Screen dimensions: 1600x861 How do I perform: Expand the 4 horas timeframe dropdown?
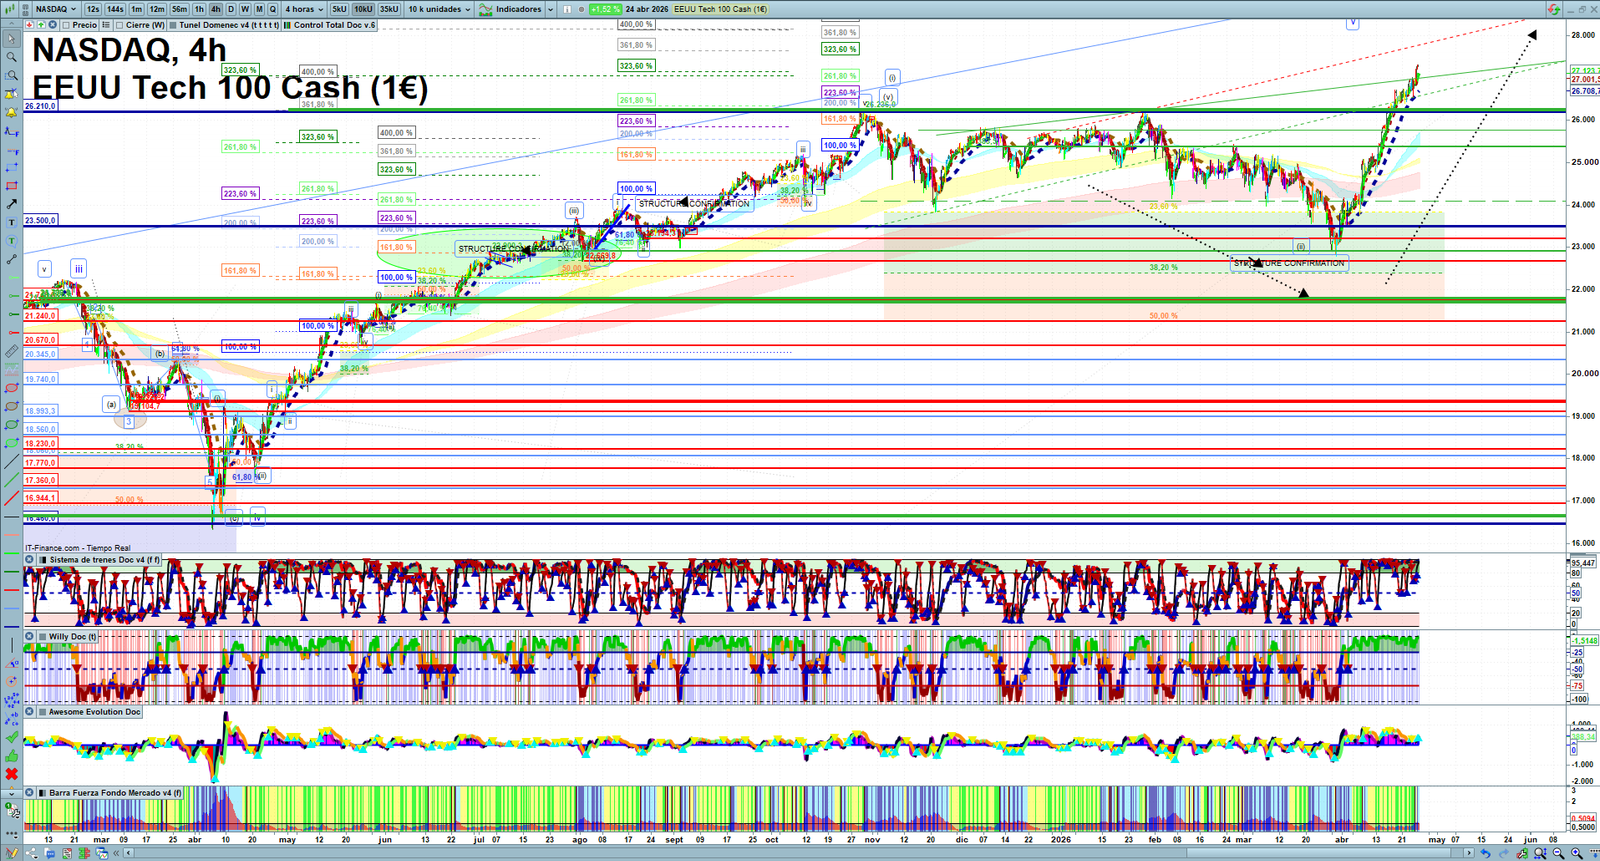(x=304, y=9)
